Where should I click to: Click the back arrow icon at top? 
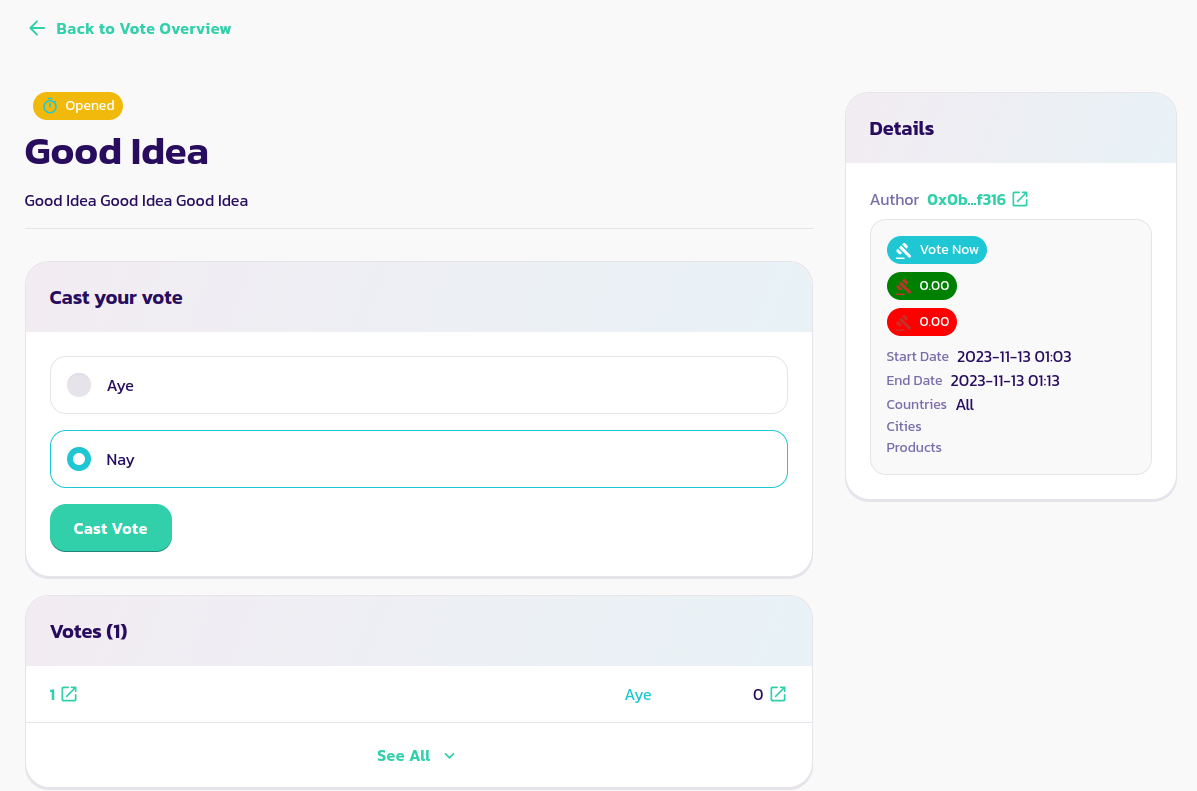(x=37, y=28)
